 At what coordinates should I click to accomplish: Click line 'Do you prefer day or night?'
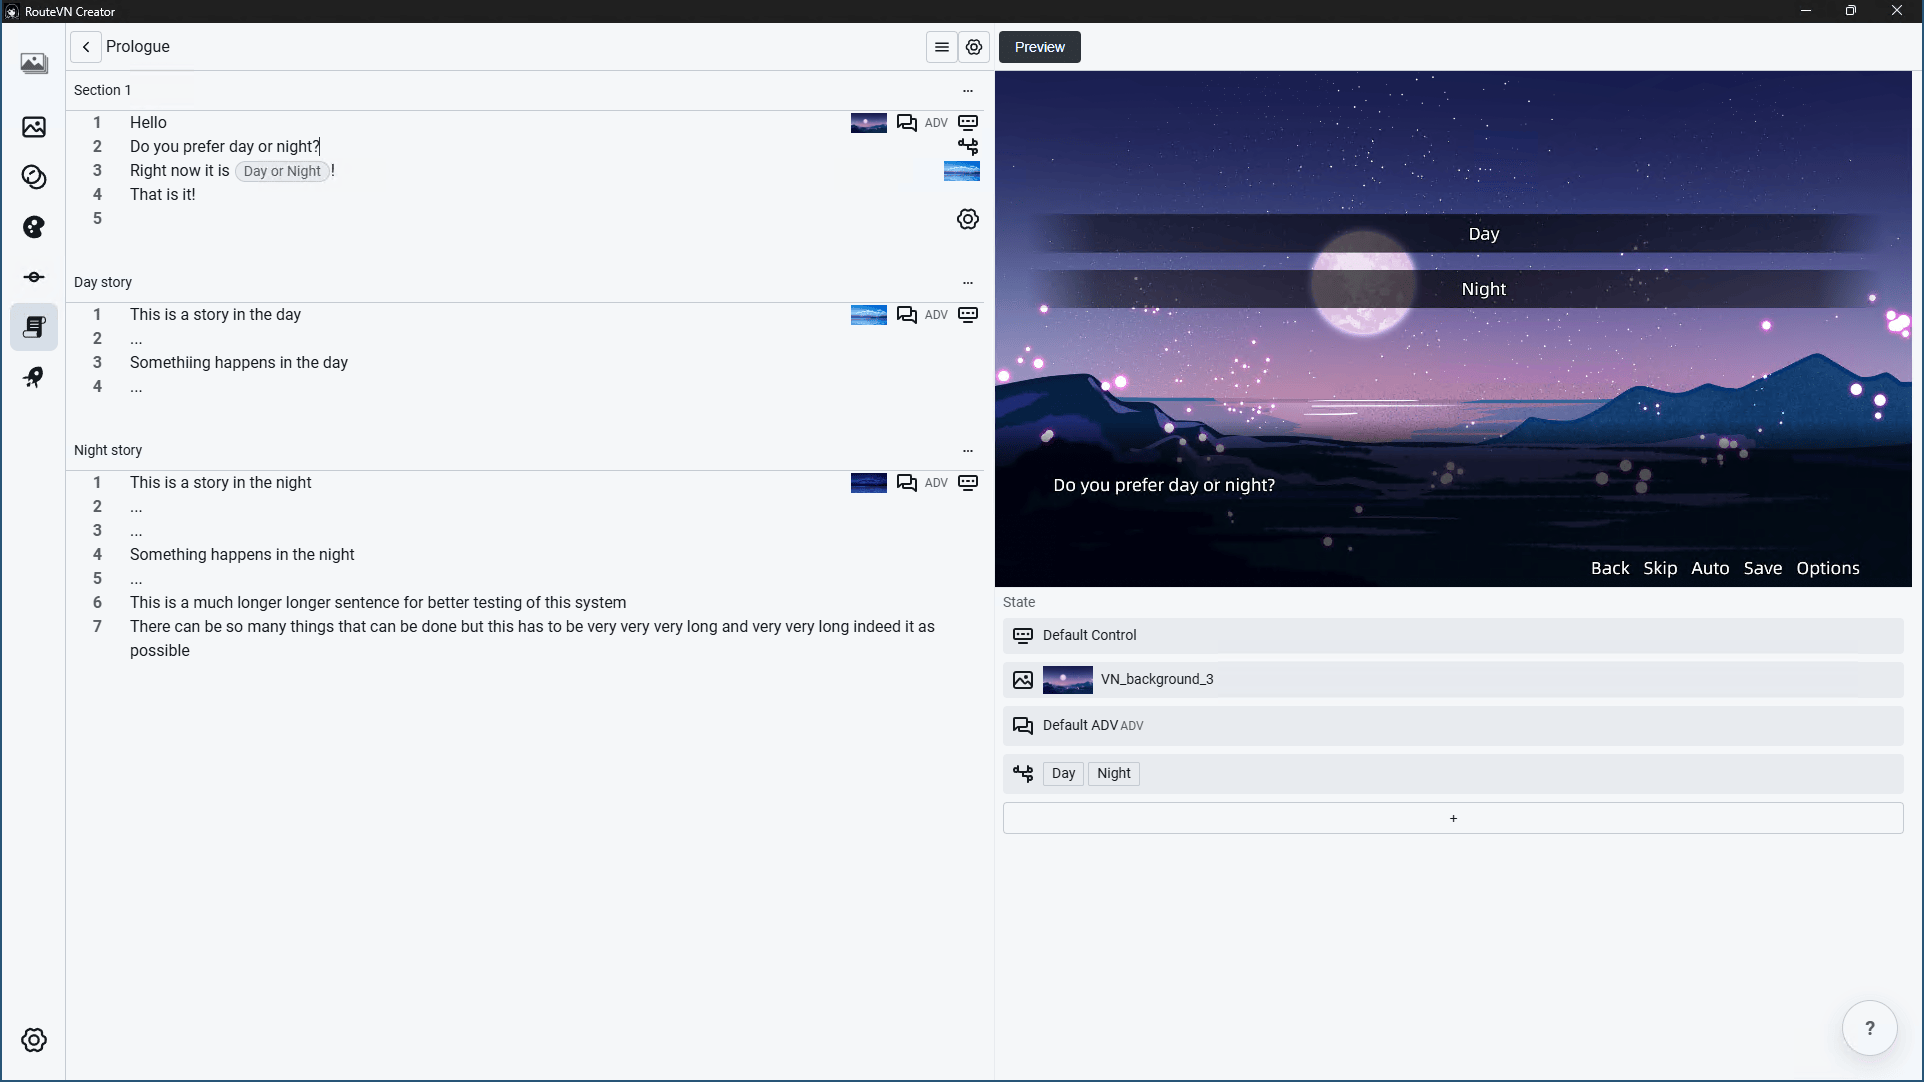coord(225,147)
